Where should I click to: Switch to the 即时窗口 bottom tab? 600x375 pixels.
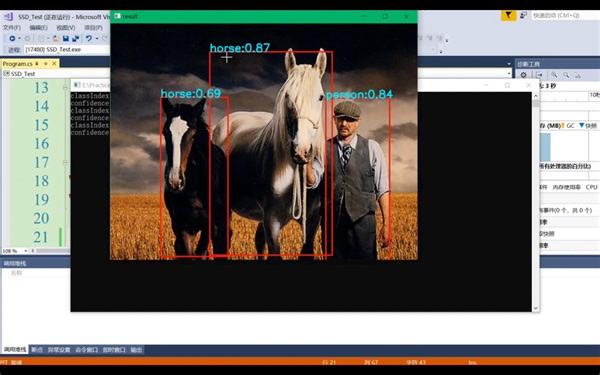114,350
